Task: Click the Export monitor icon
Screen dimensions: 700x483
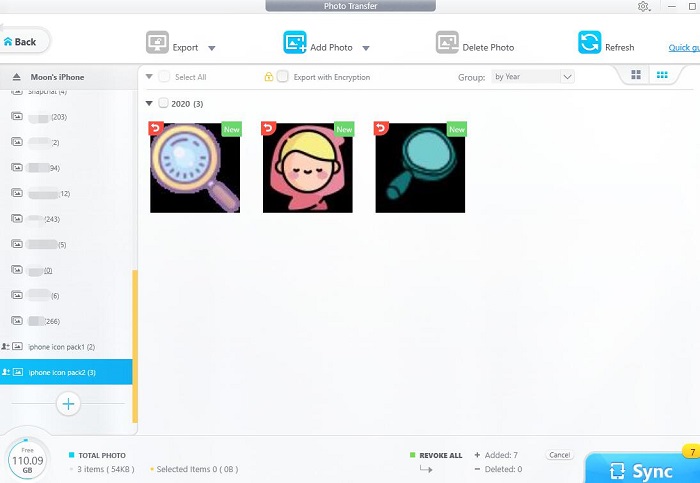Action: click(157, 43)
